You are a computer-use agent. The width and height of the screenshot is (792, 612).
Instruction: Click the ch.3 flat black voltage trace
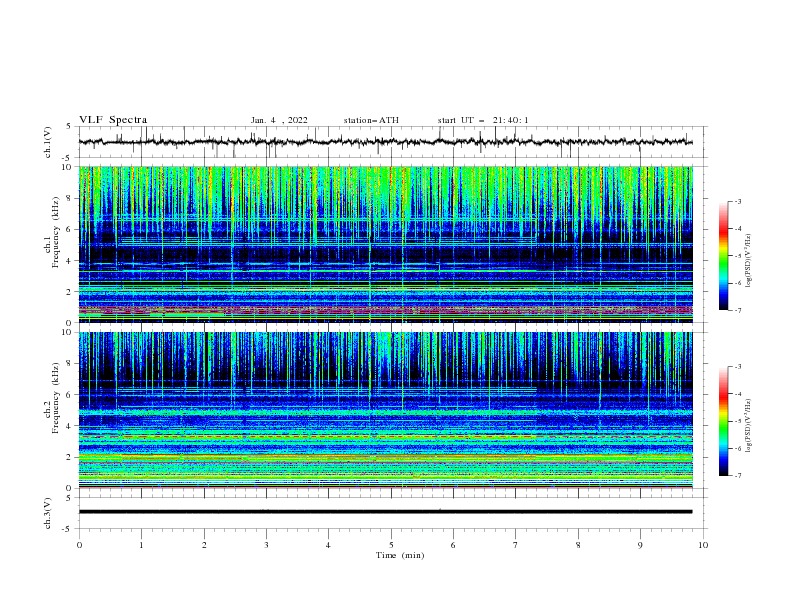click(386, 512)
